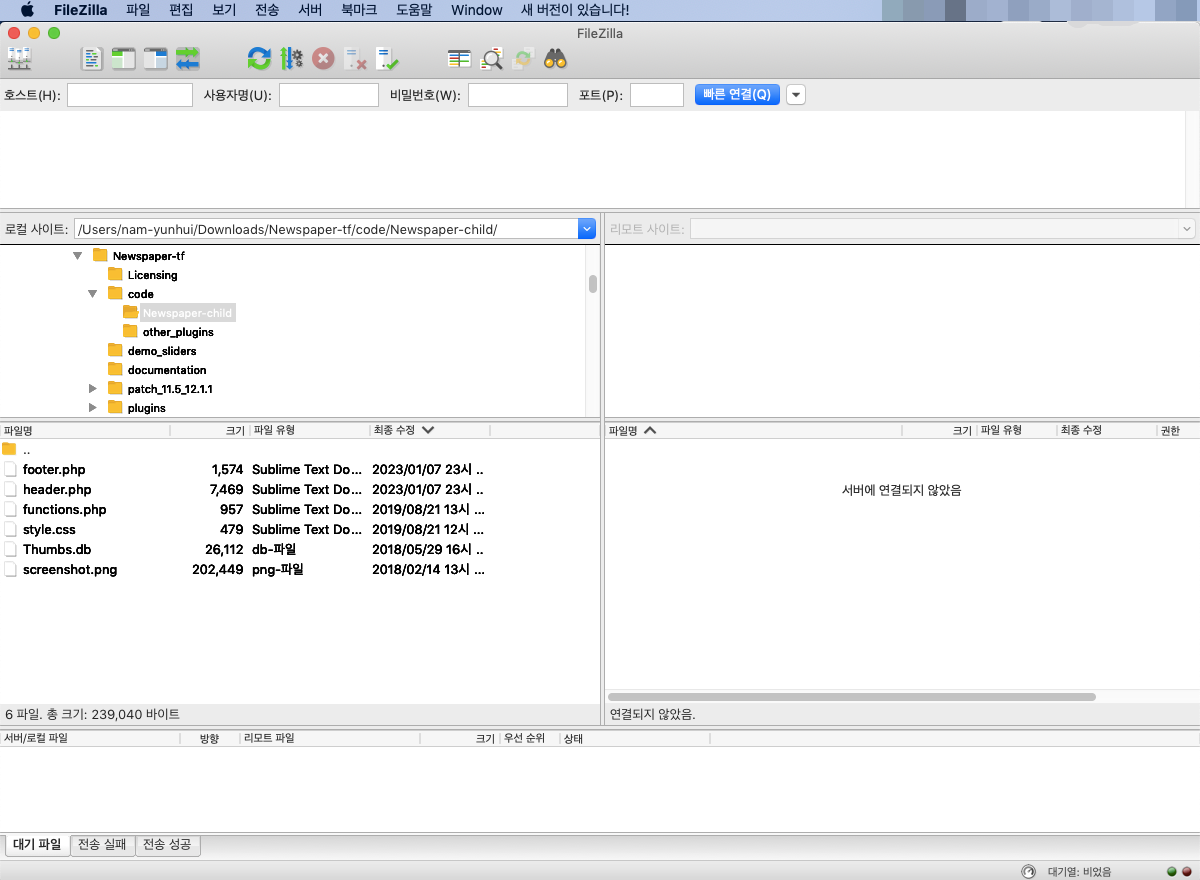Image resolution: width=1200 pixels, height=880 pixels.
Task: Select Newspaper-child folder in tree
Action: (x=187, y=313)
